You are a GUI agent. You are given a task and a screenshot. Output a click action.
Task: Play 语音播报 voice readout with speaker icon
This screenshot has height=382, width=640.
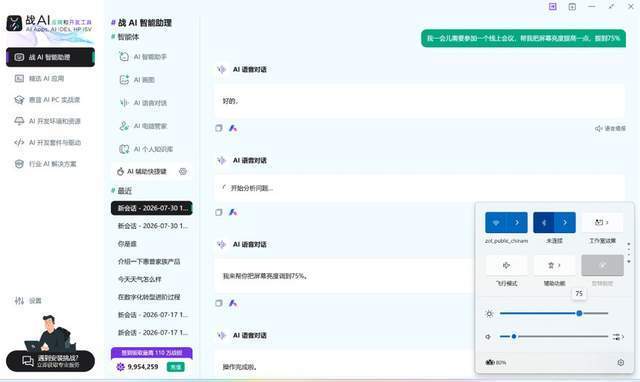pyautogui.click(x=610, y=128)
